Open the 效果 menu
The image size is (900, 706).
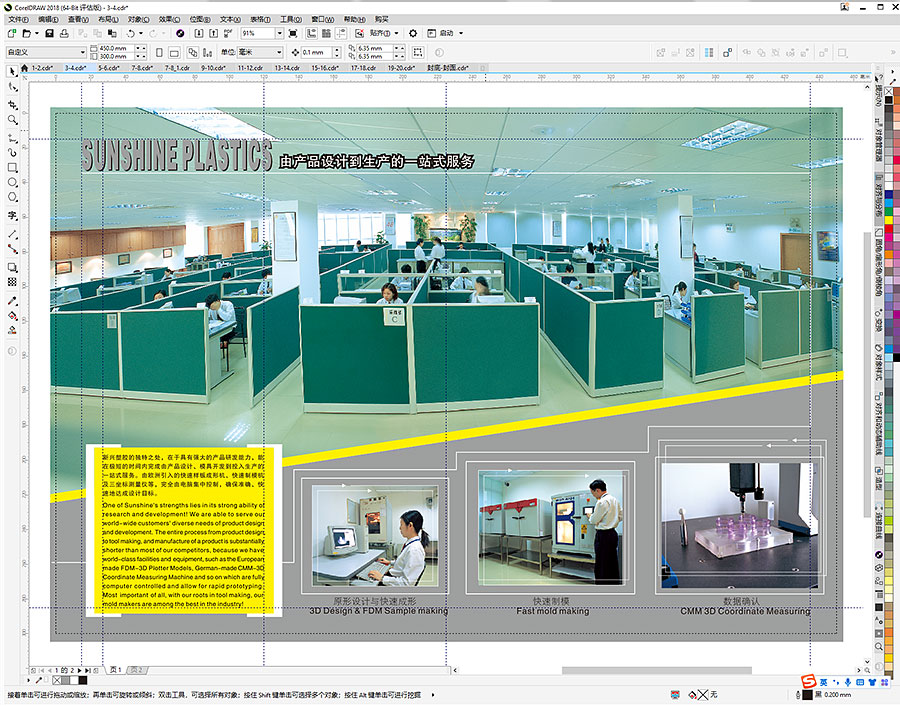coord(169,19)
